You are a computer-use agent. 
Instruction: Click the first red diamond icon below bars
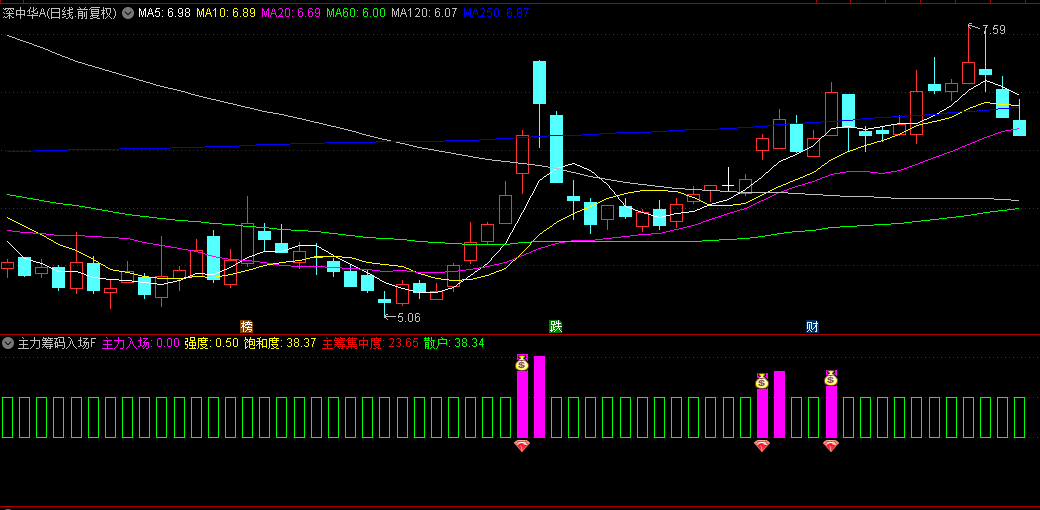[x=522, y=446]
